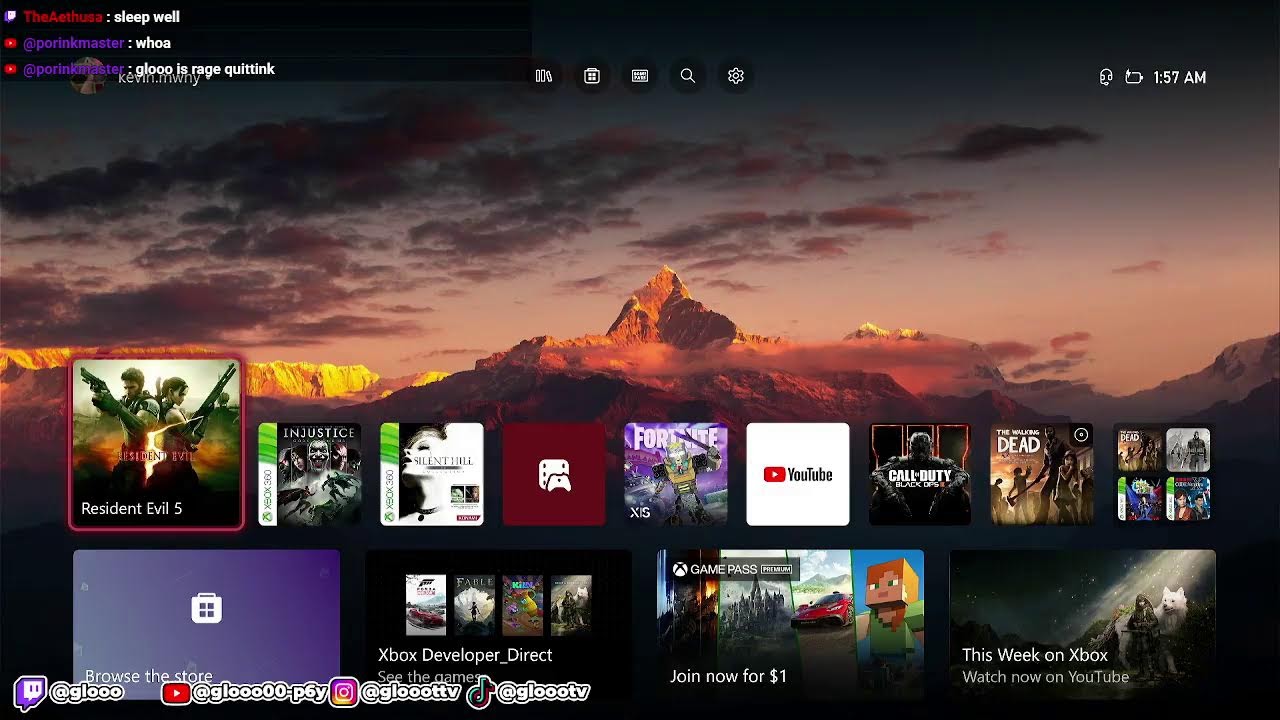Click the Fable thumbnail in Developer_Direct card
1280x720 pixels.
(474, 605)
